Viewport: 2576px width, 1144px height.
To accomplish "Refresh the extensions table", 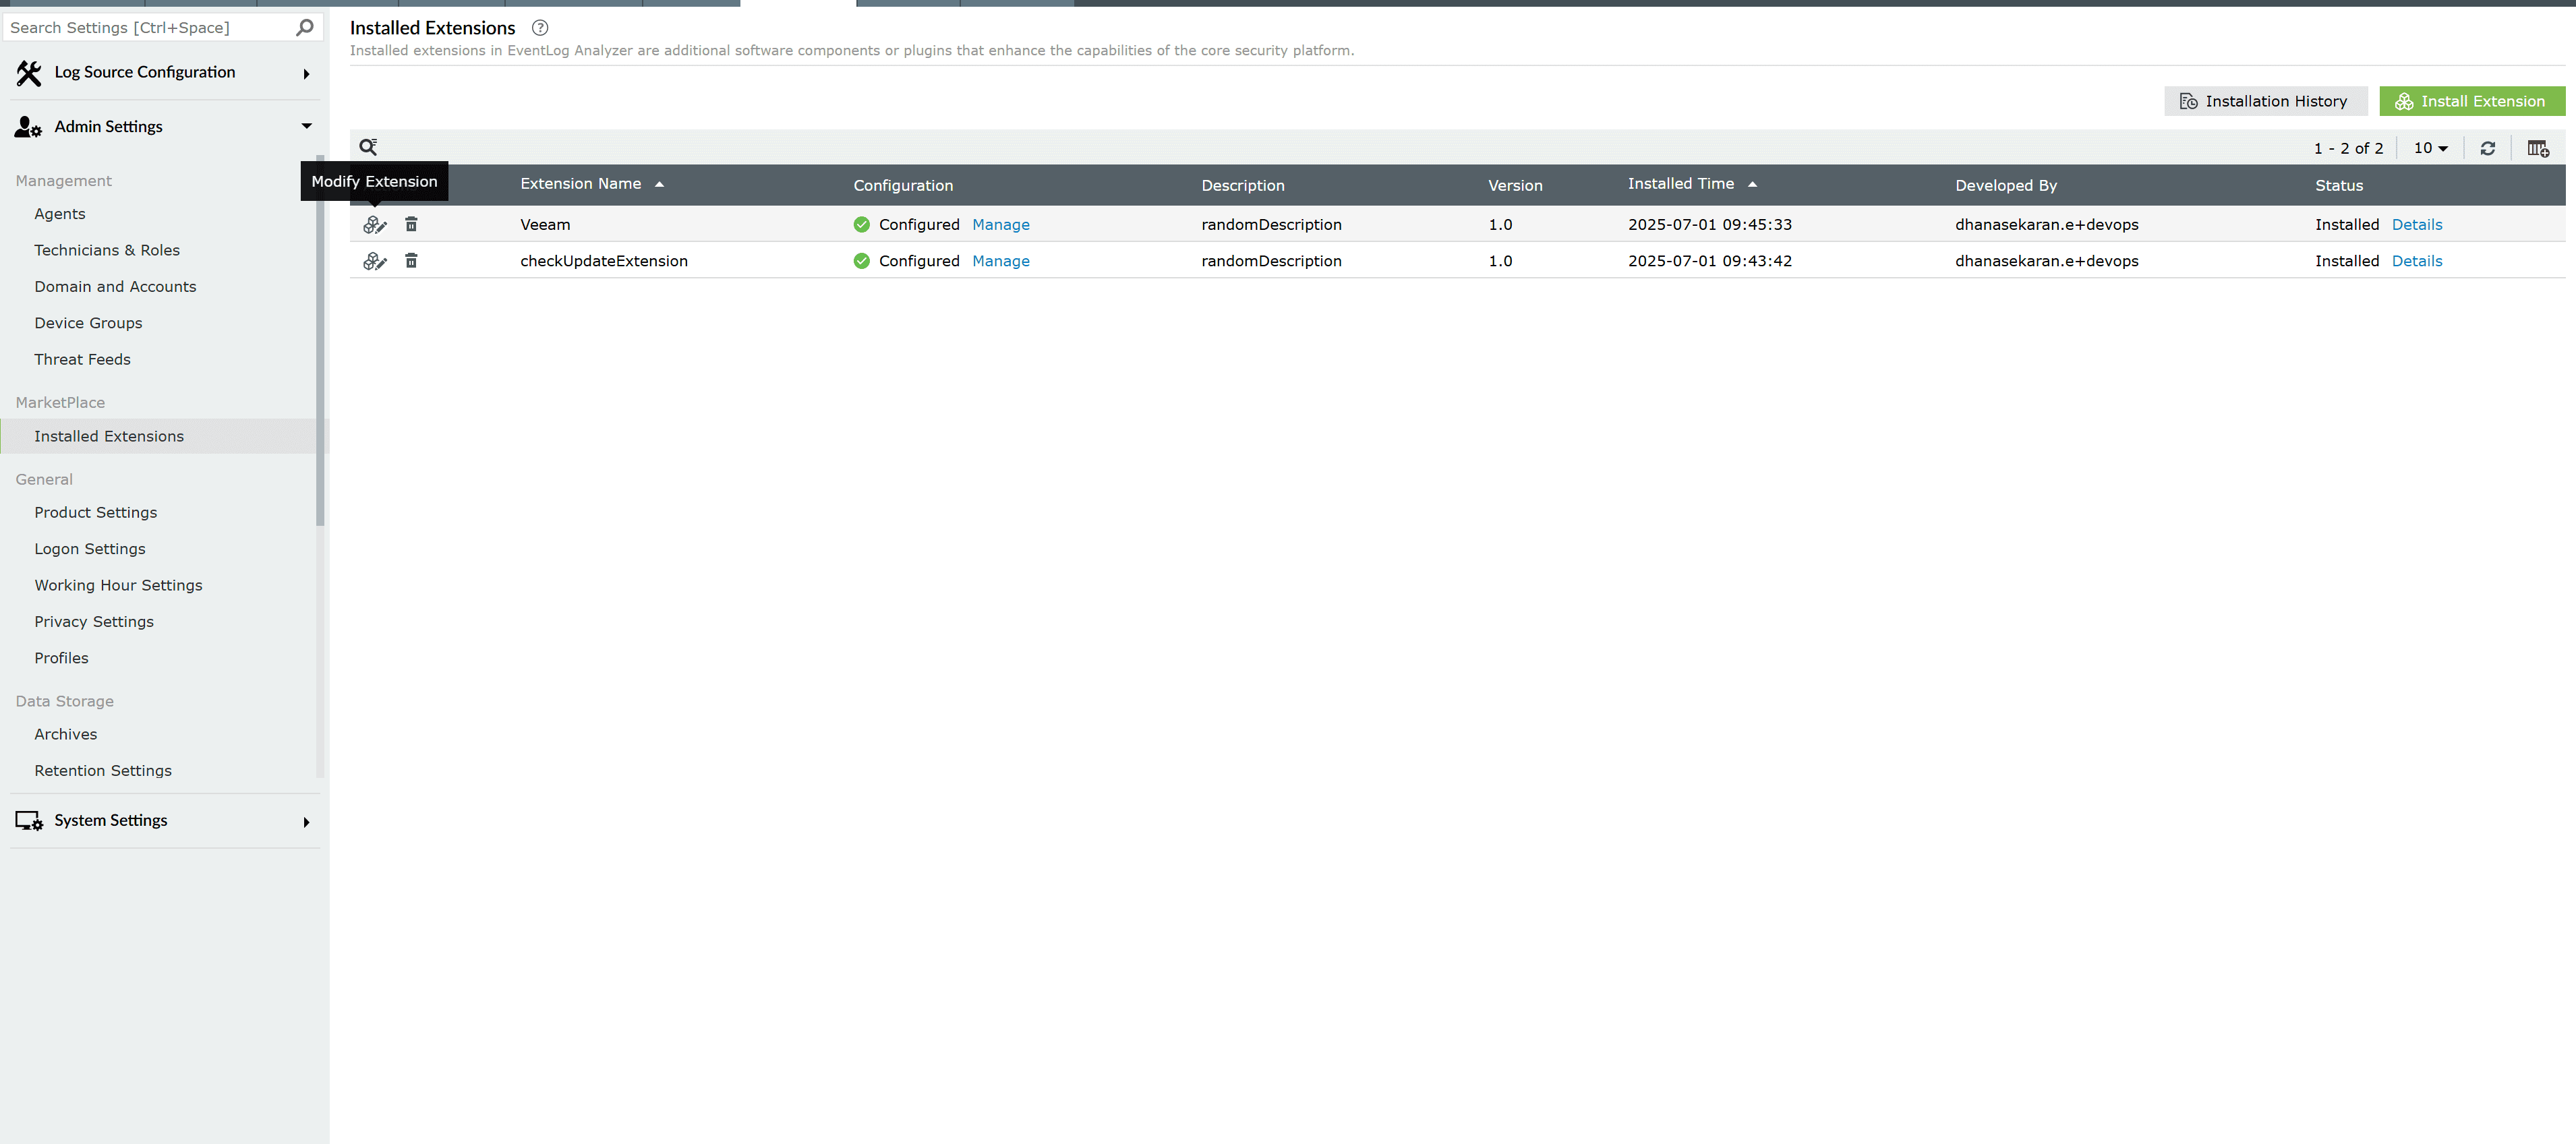I will 2488,147.
